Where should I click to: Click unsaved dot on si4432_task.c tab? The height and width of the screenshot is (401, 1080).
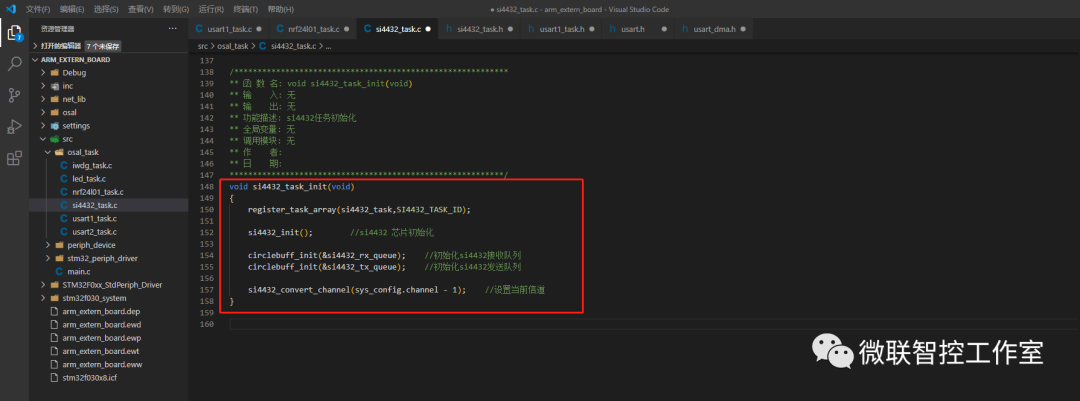coord(429,29)
